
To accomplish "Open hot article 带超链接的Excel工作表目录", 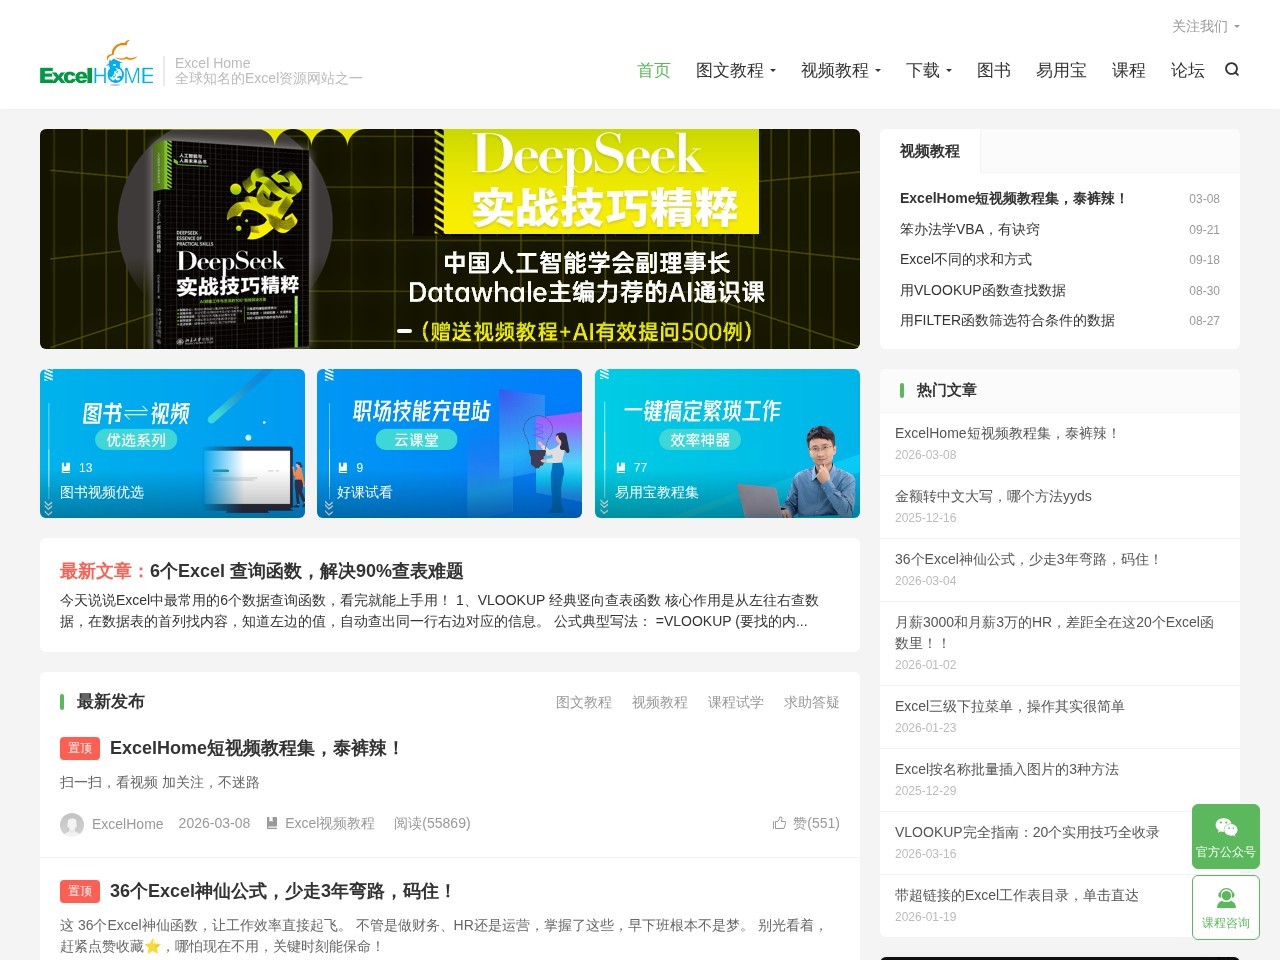I will 1017,895.
